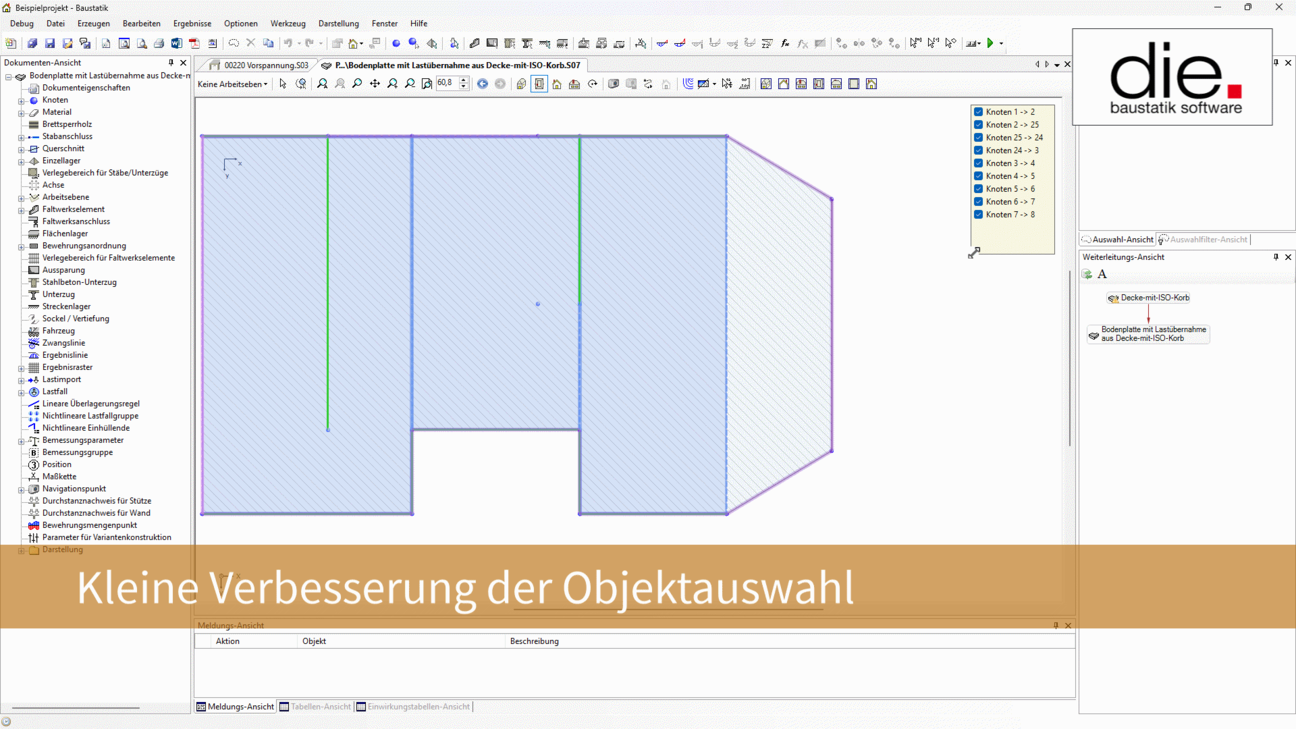Screen dimensions: 1296x729
Task: Click the blue back navigation arrow
Action: 483,84
